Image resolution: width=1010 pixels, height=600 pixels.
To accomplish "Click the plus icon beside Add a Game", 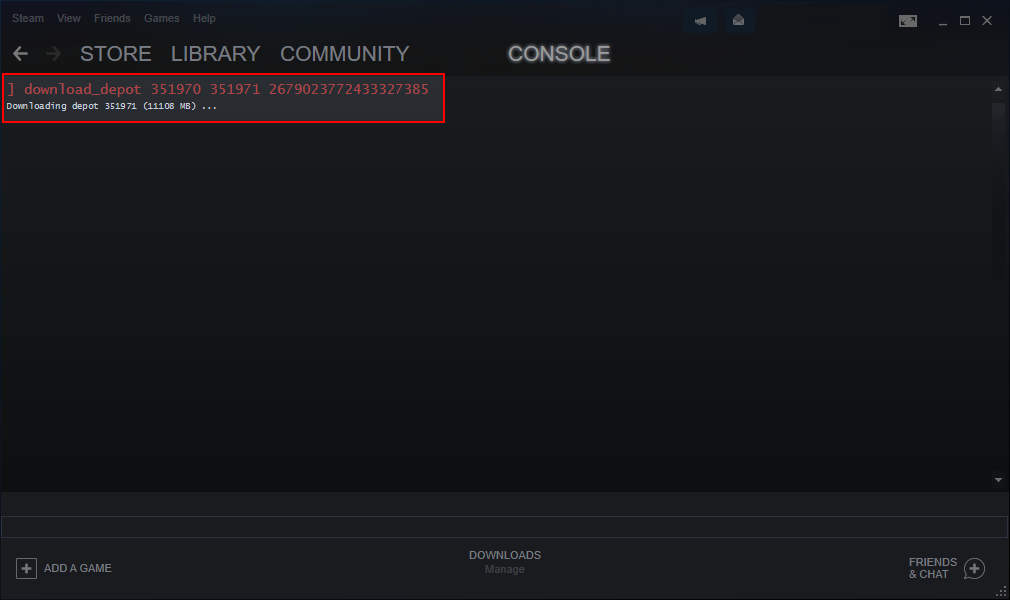I will pos(26,568).
